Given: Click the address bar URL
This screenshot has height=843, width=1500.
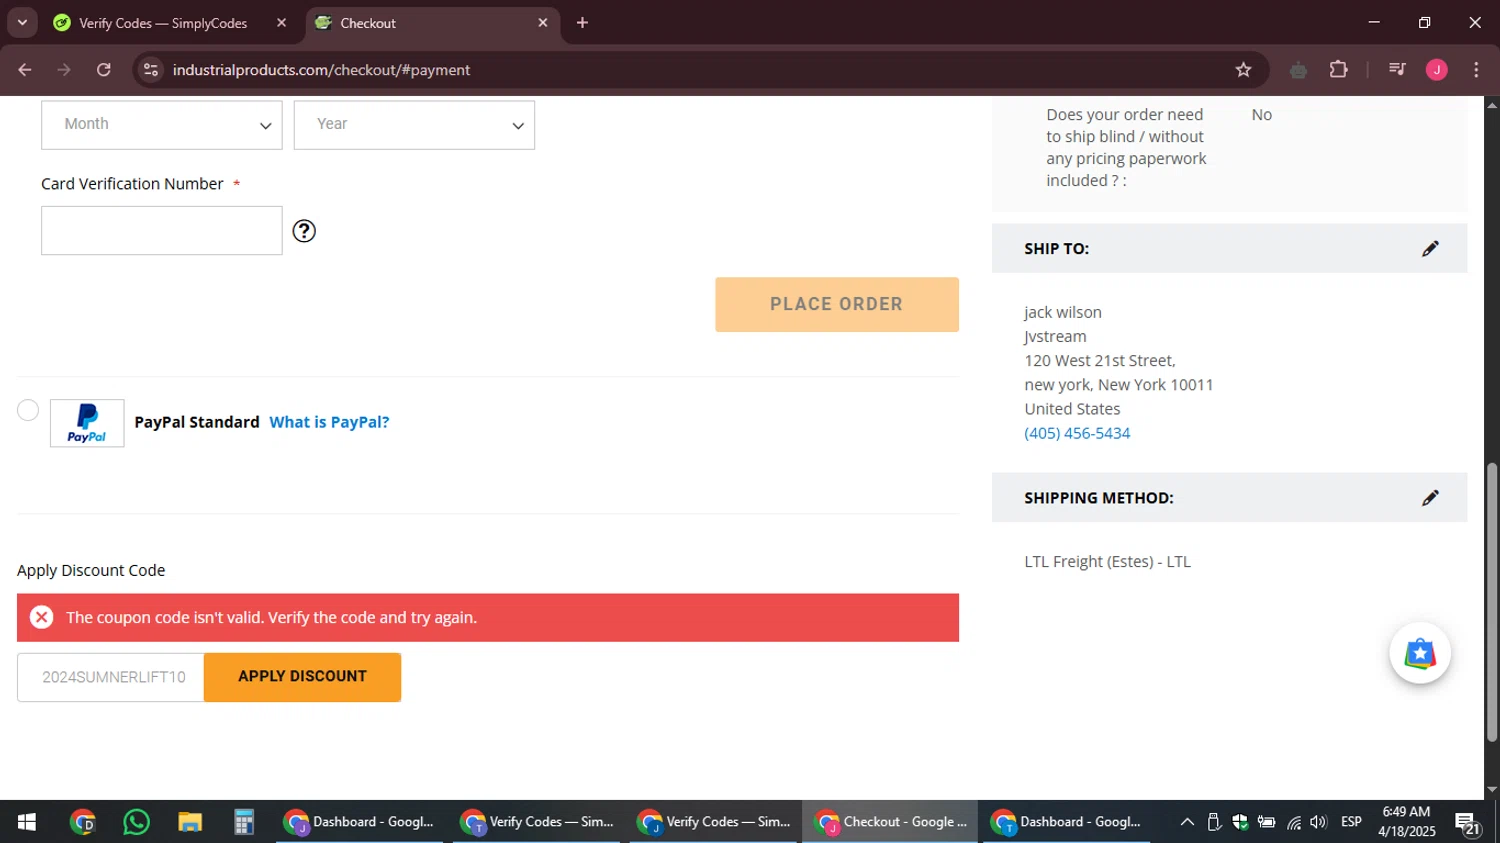Looking at the screenshot, I should pyautogui.click(x=321, y=70).
